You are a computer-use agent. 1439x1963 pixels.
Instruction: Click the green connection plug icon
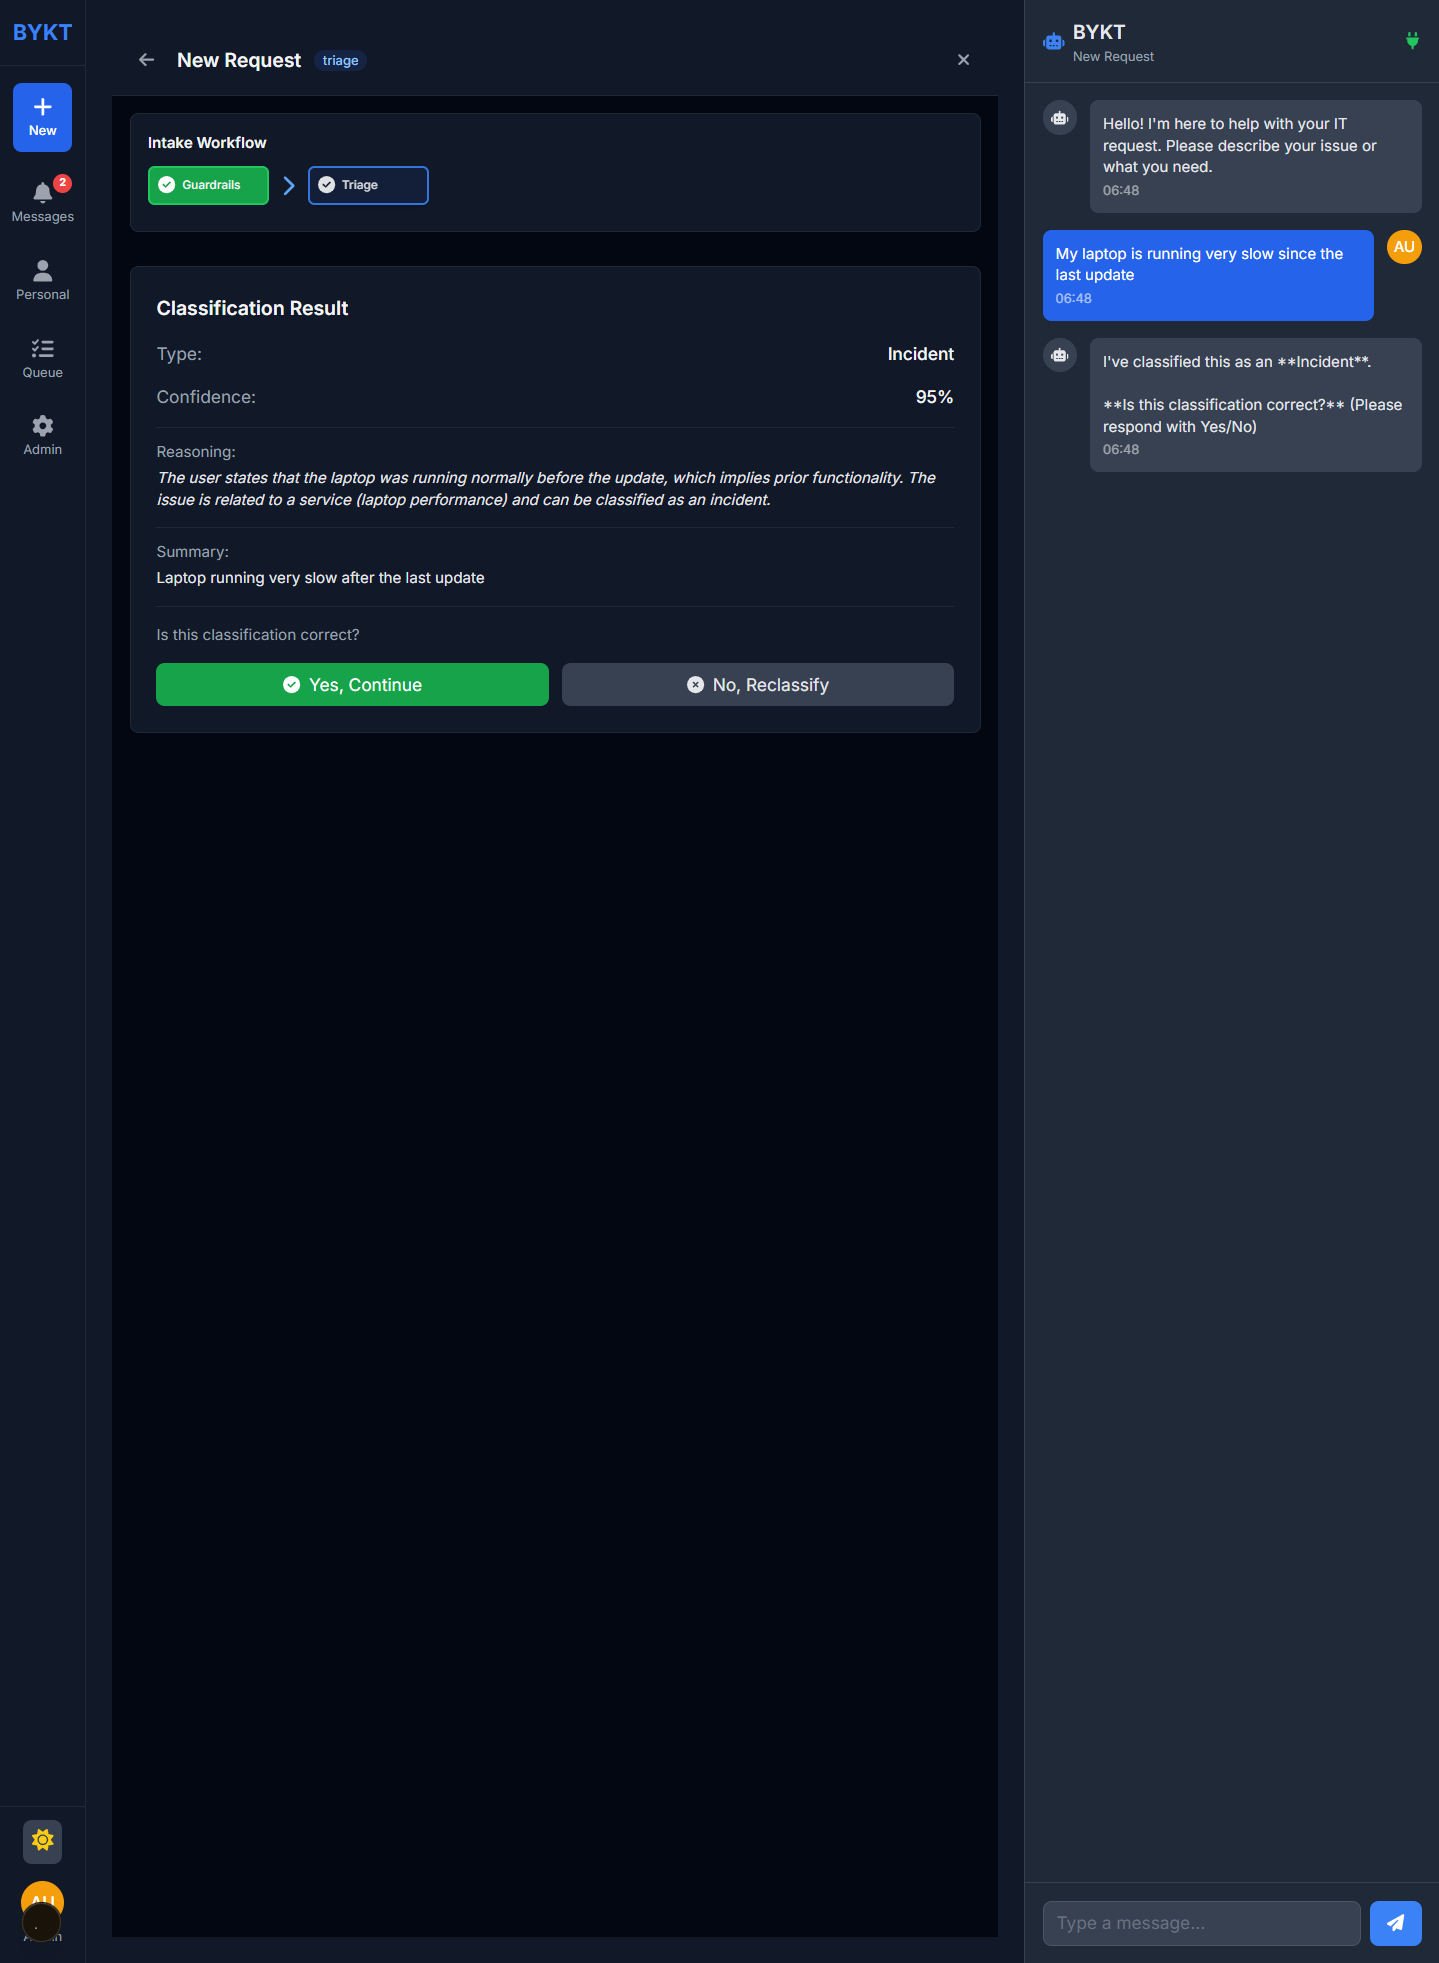pos(1412,41)
